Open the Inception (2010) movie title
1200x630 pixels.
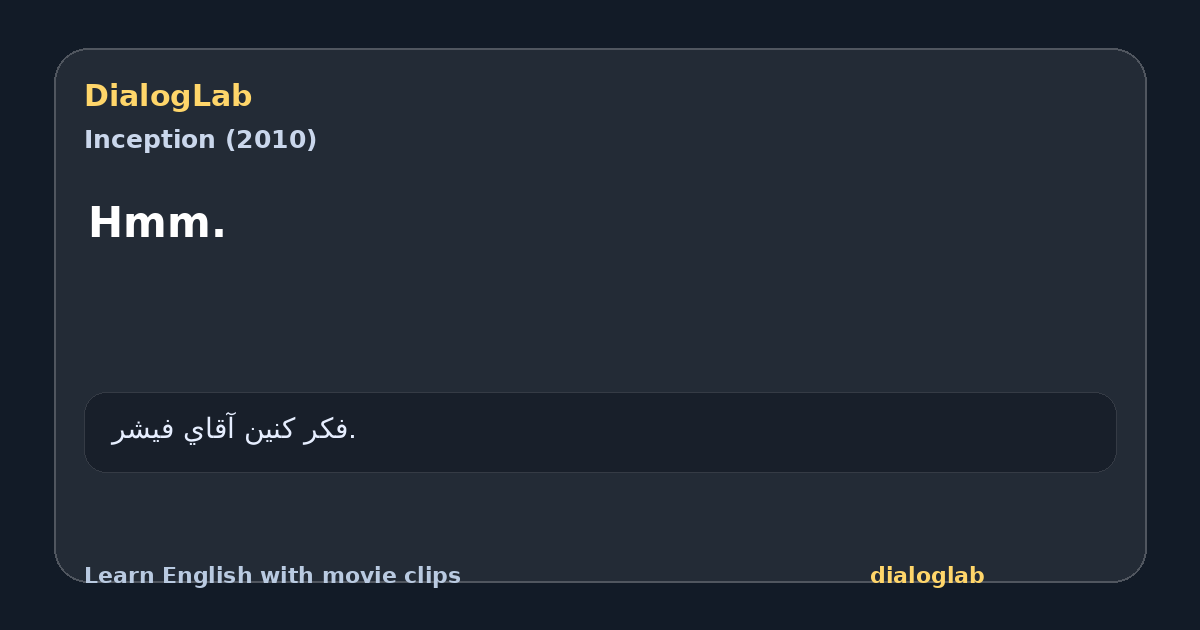(200, 140)
